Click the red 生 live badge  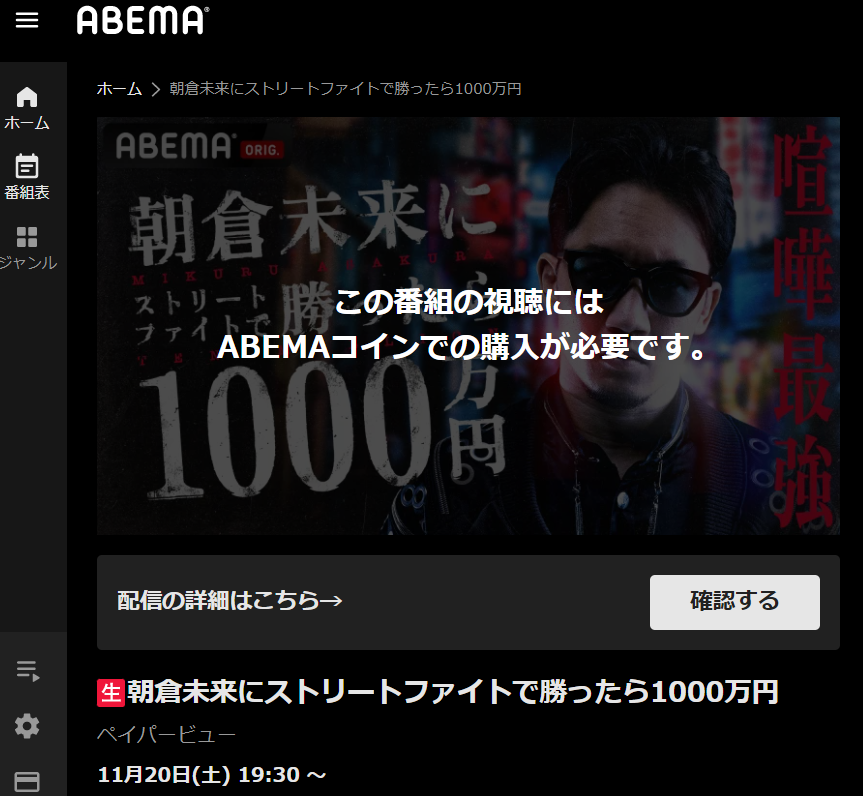tap(111, 693)
